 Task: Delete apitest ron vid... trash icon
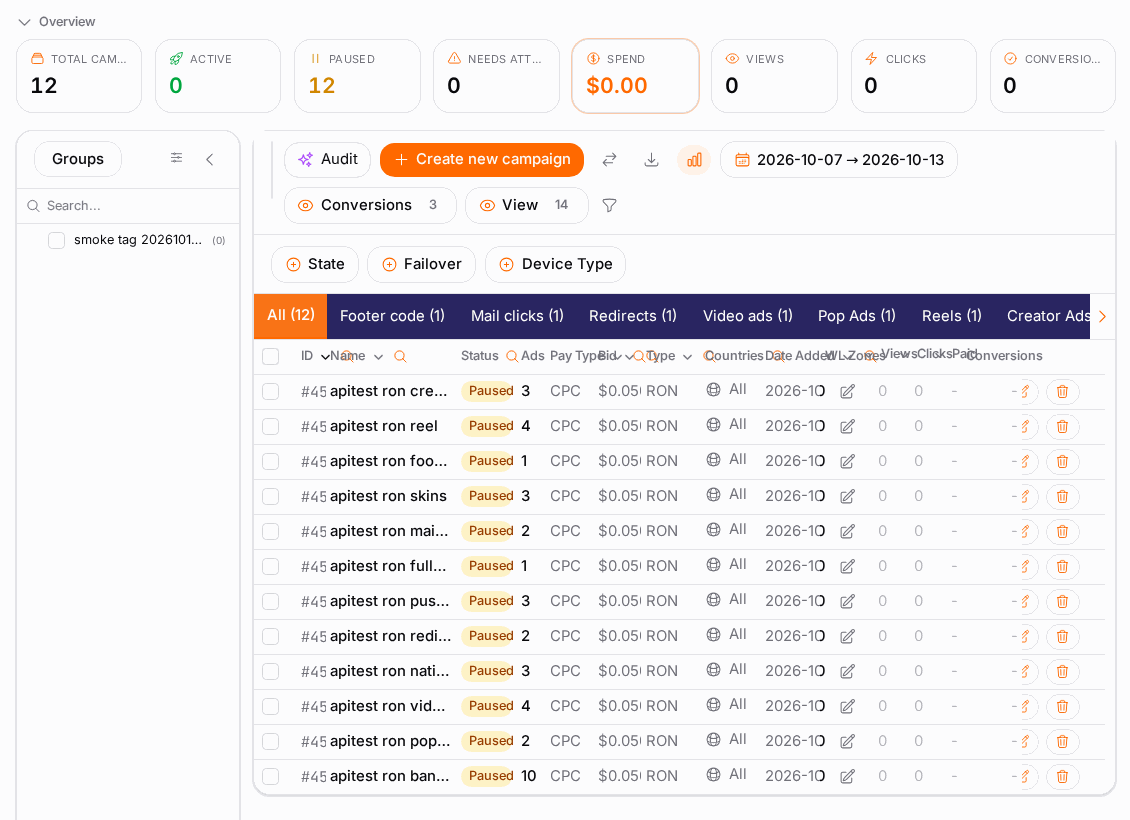1062,707
